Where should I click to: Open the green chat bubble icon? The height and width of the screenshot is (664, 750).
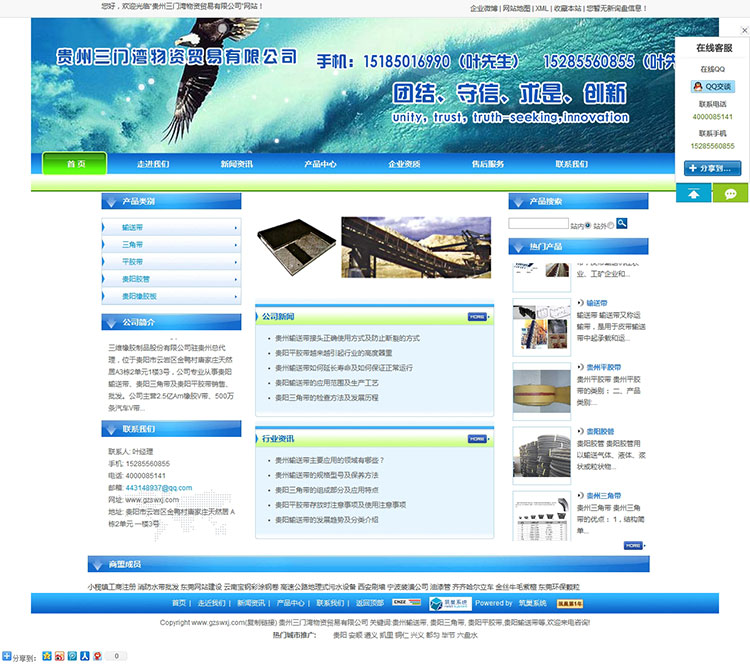[x=730, y=194]
